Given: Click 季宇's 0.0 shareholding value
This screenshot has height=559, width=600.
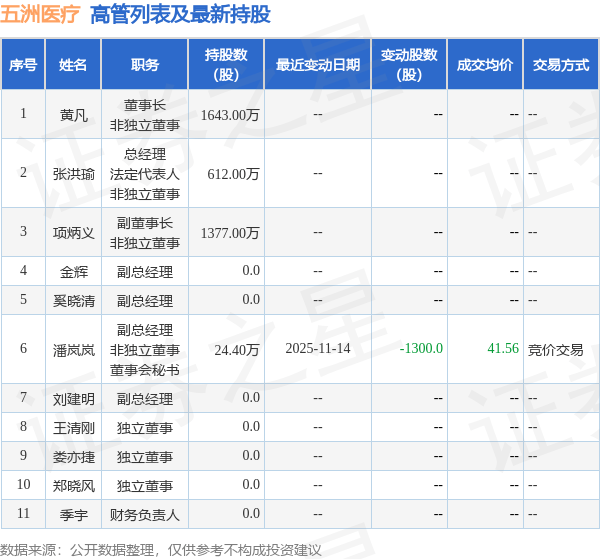Looking at the screenshot, I should click(251, 513).
